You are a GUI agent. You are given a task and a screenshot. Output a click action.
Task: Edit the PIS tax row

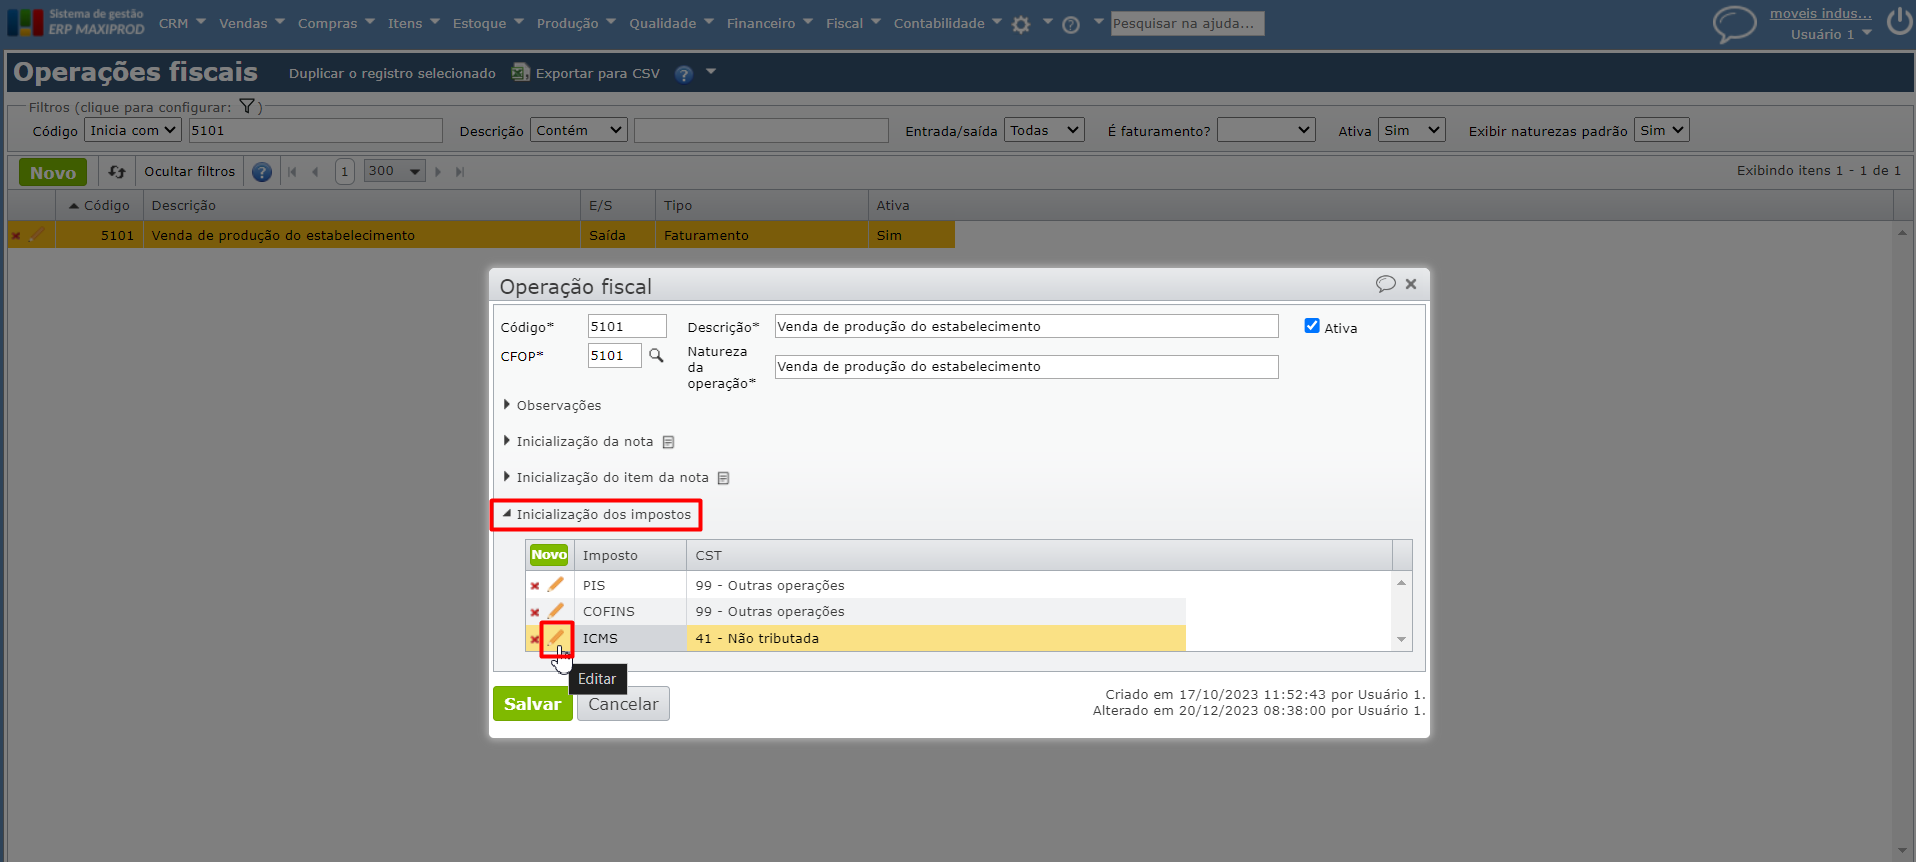point(556,584)
